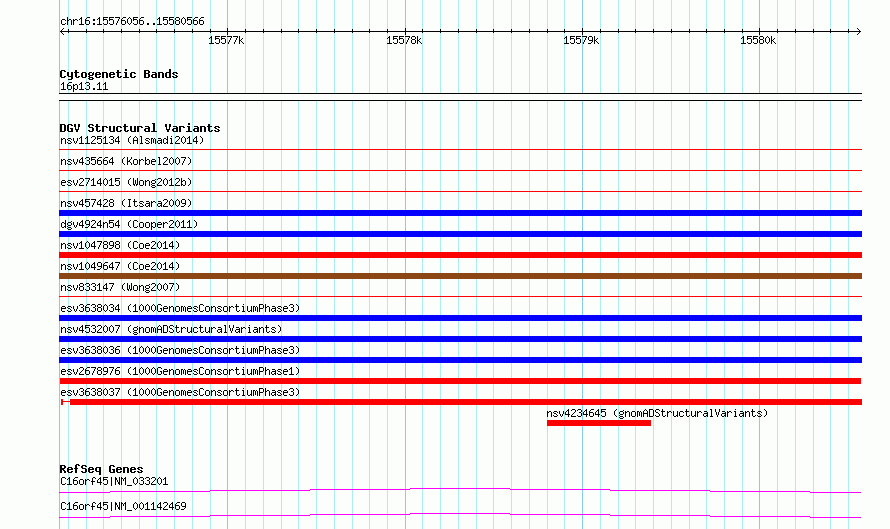Click the esv3638034 1000Genomes Phase3 label
The width and height of the screenshot is (890, 529).
point(180,308)
